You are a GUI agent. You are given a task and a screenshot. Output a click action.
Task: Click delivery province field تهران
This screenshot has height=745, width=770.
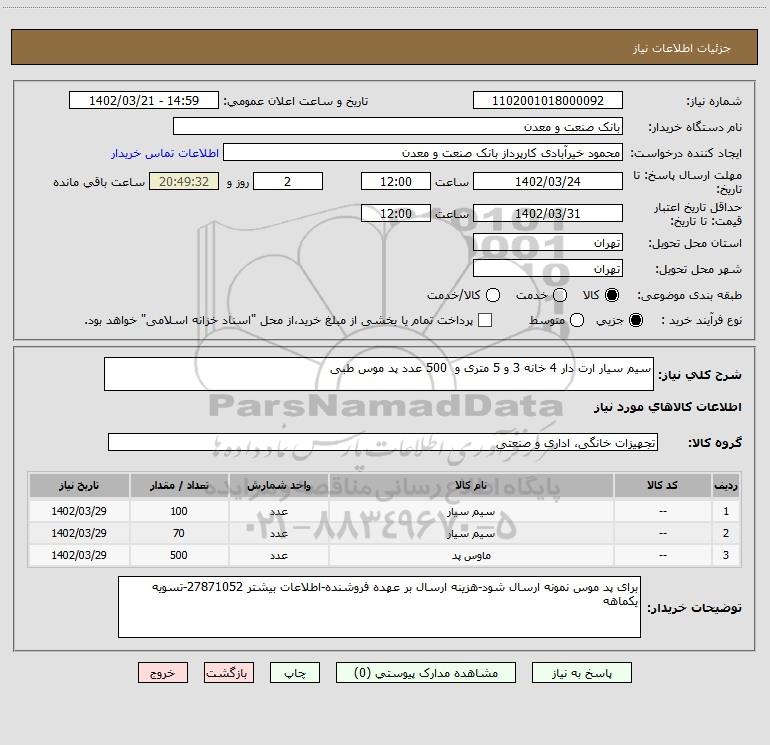(548, 243)
